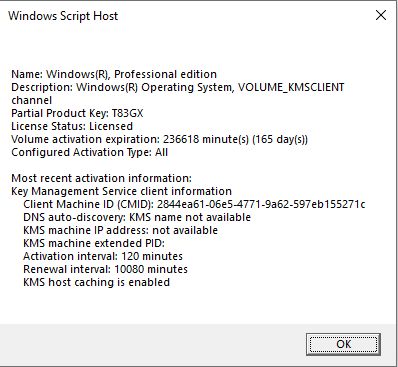The image size is (398, 367).
Task: Click the Renewal interval: 10080 minutes line
Action: pyautogui.click(x=105, y=269)
